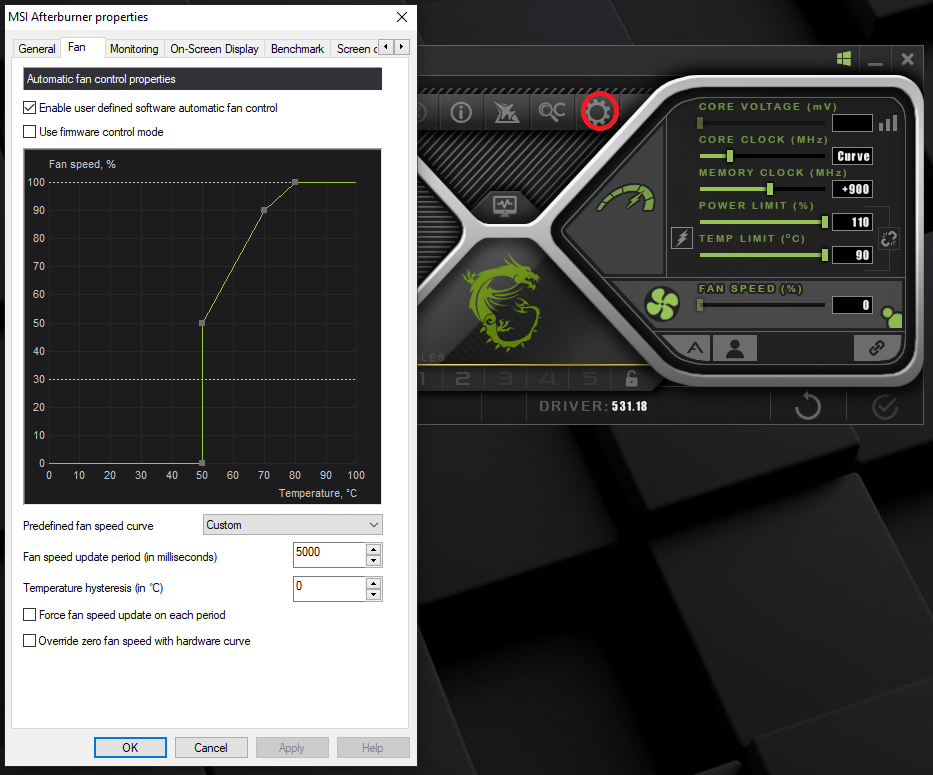Click the profile lock icon
The height and width of the screenshot is (775, 933).
(631, 378)
